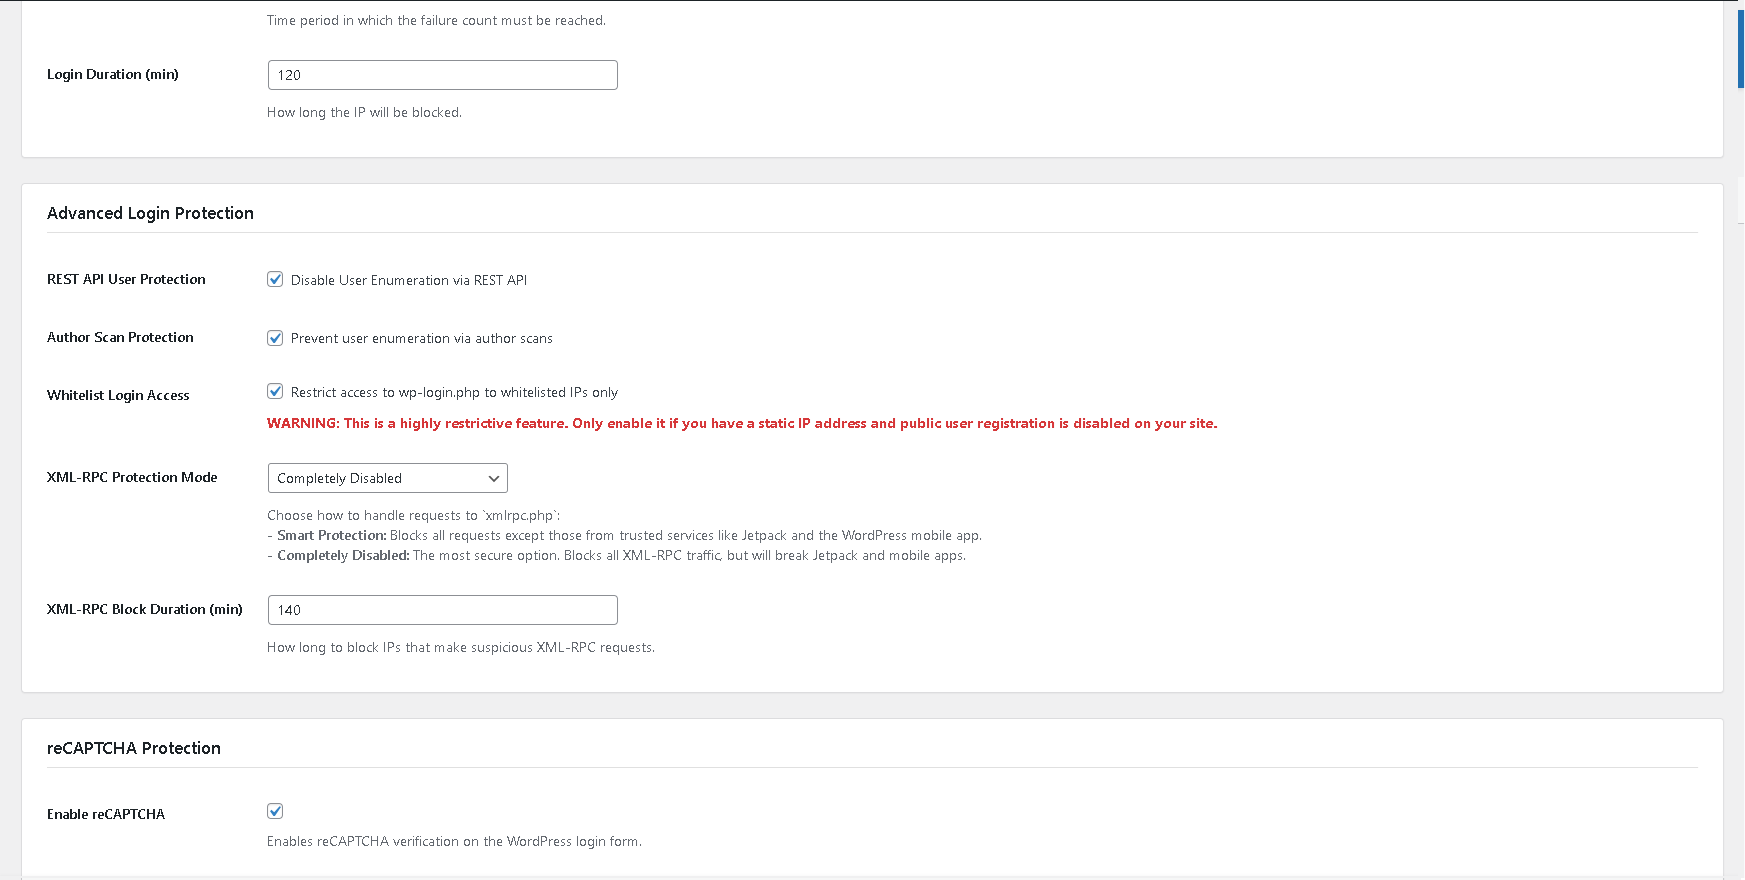Toggle Restrict access to wp-login.php checkbox
The image size is (1745, 880).
(x=275, y=391)
